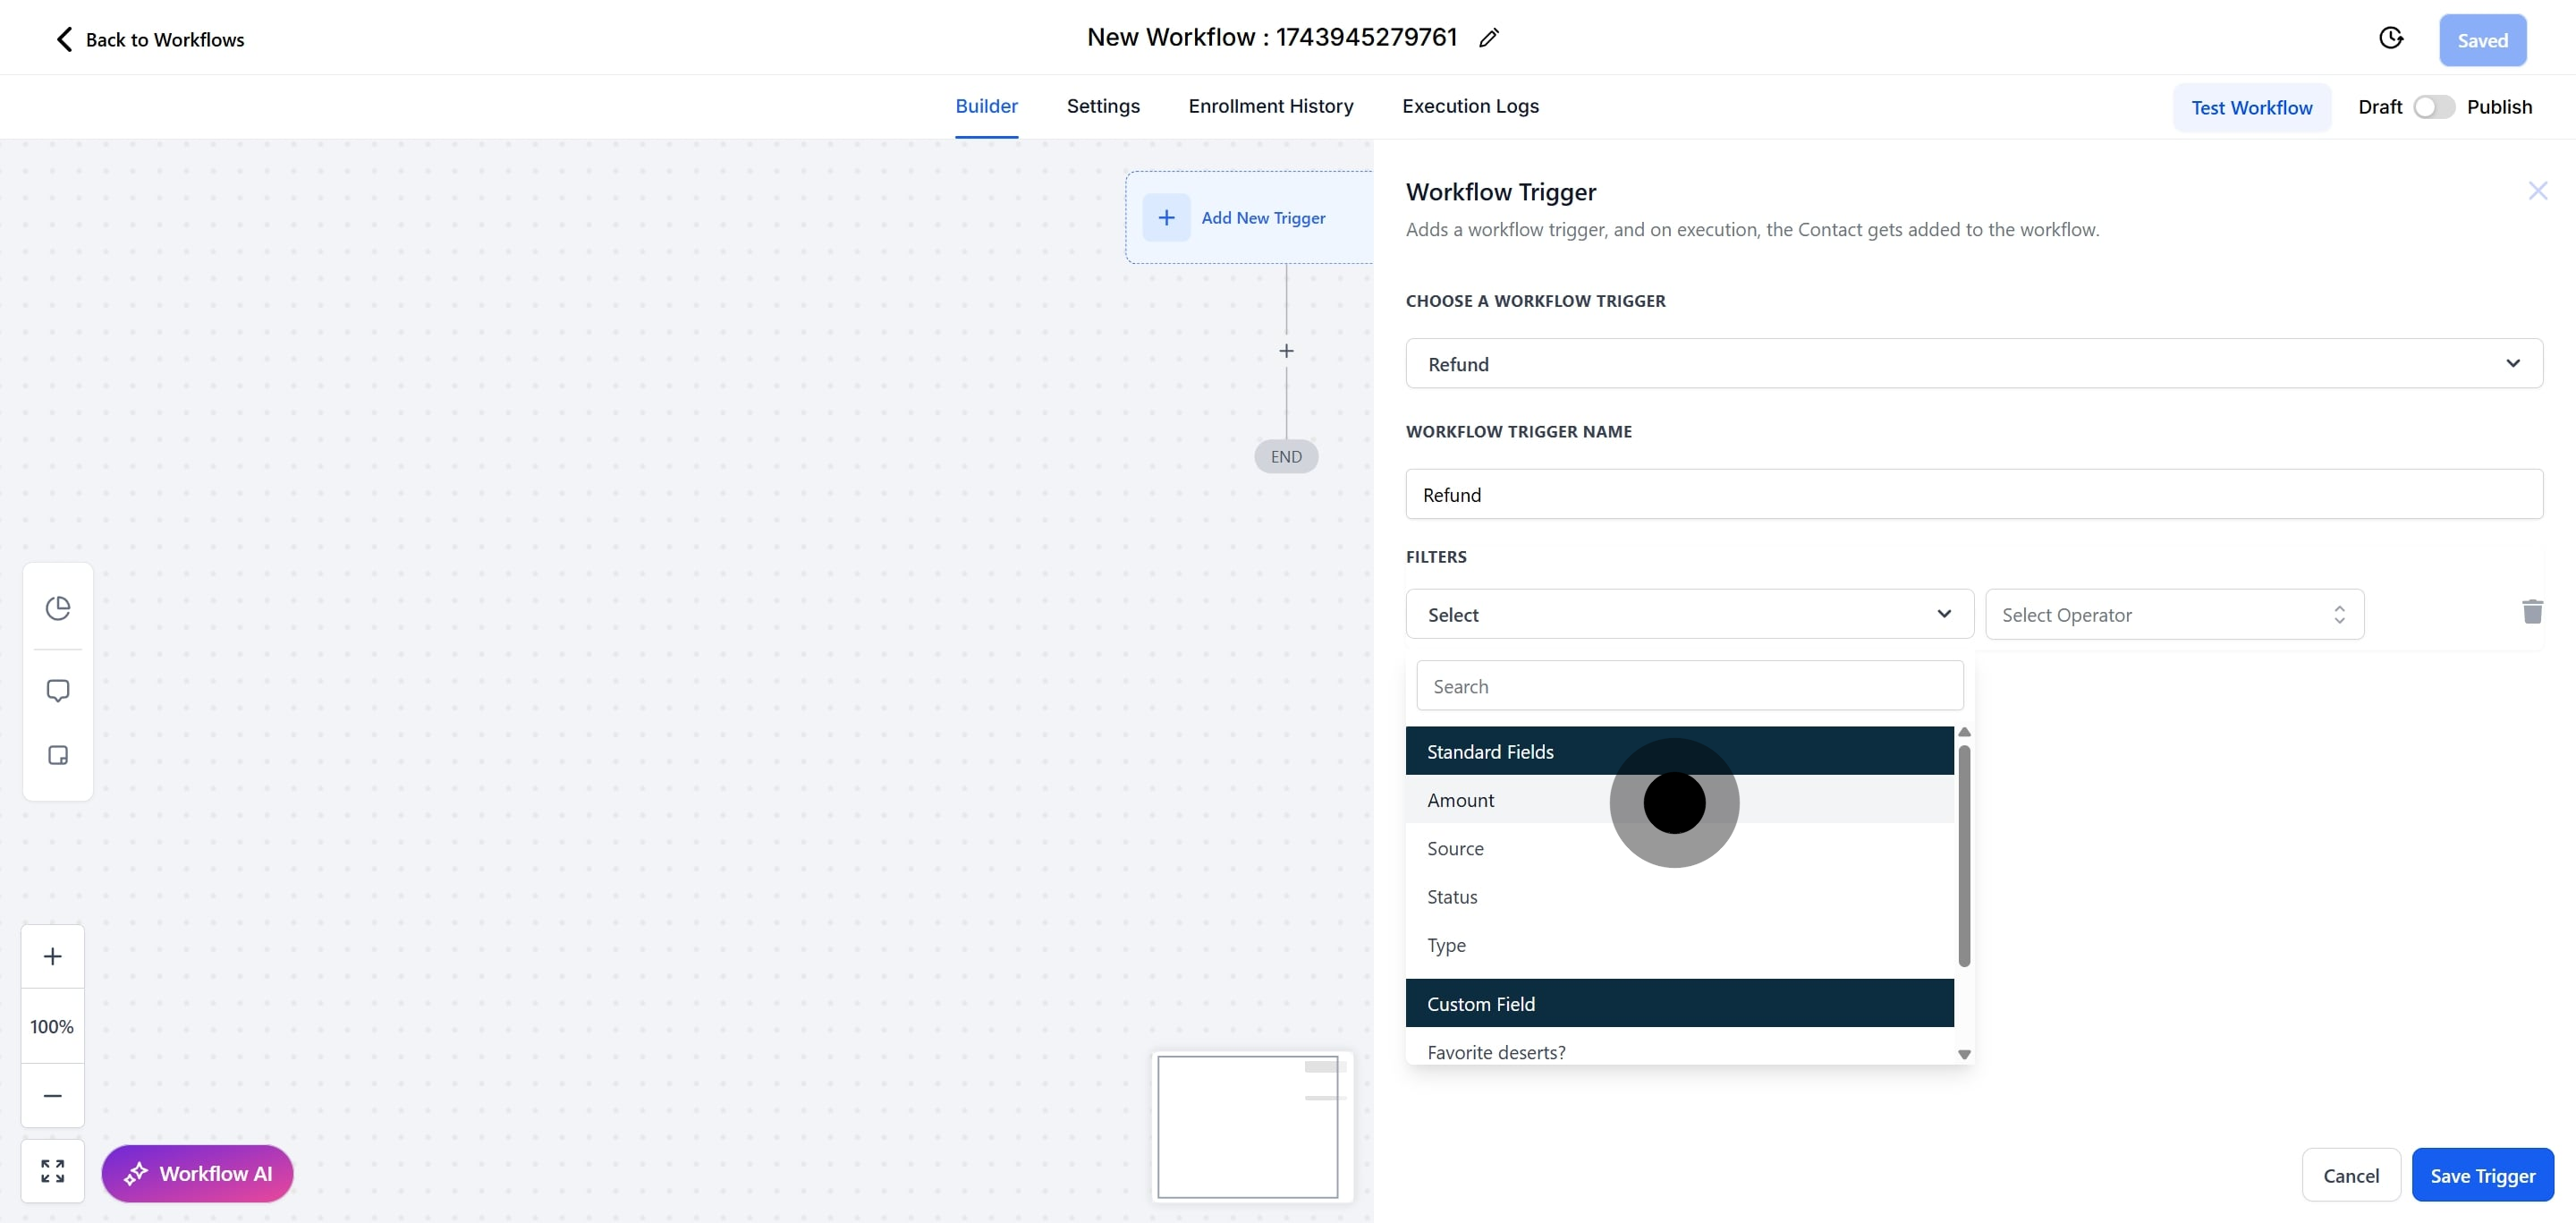
Task: Choose Status from the filter list
Action: click(1679, 897)
